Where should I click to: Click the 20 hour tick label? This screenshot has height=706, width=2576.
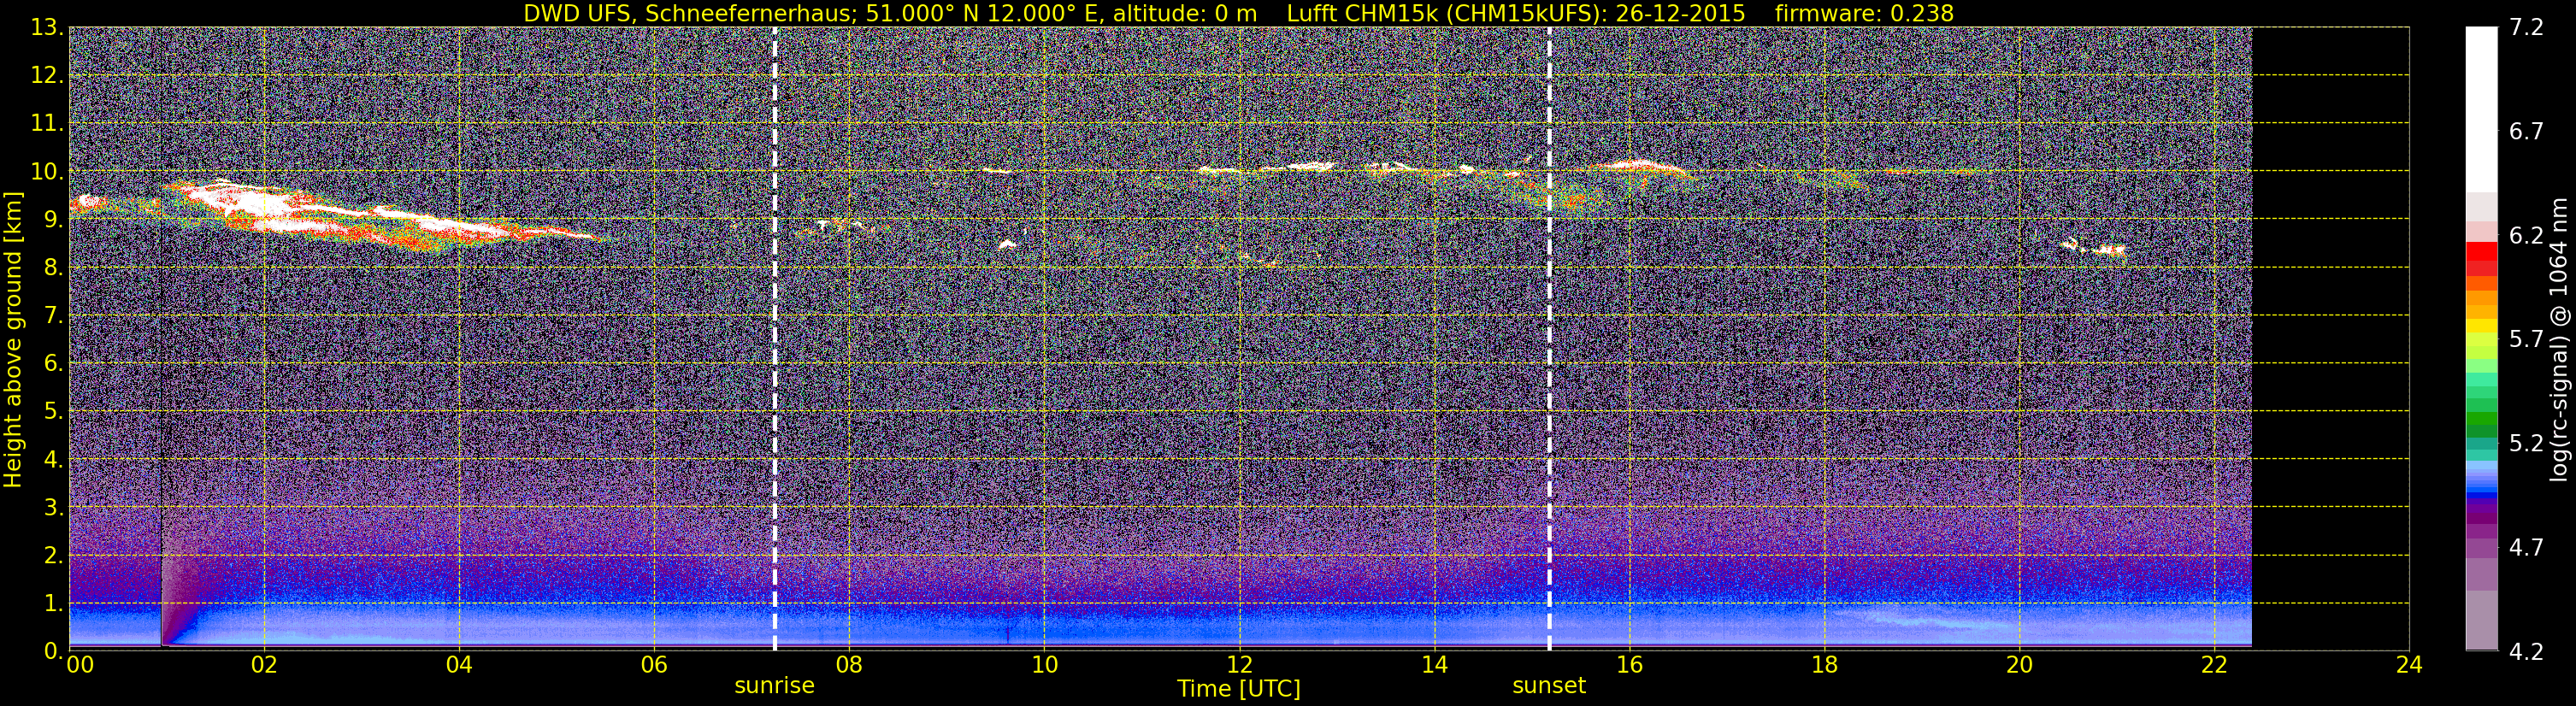(x=2019, y=665)
